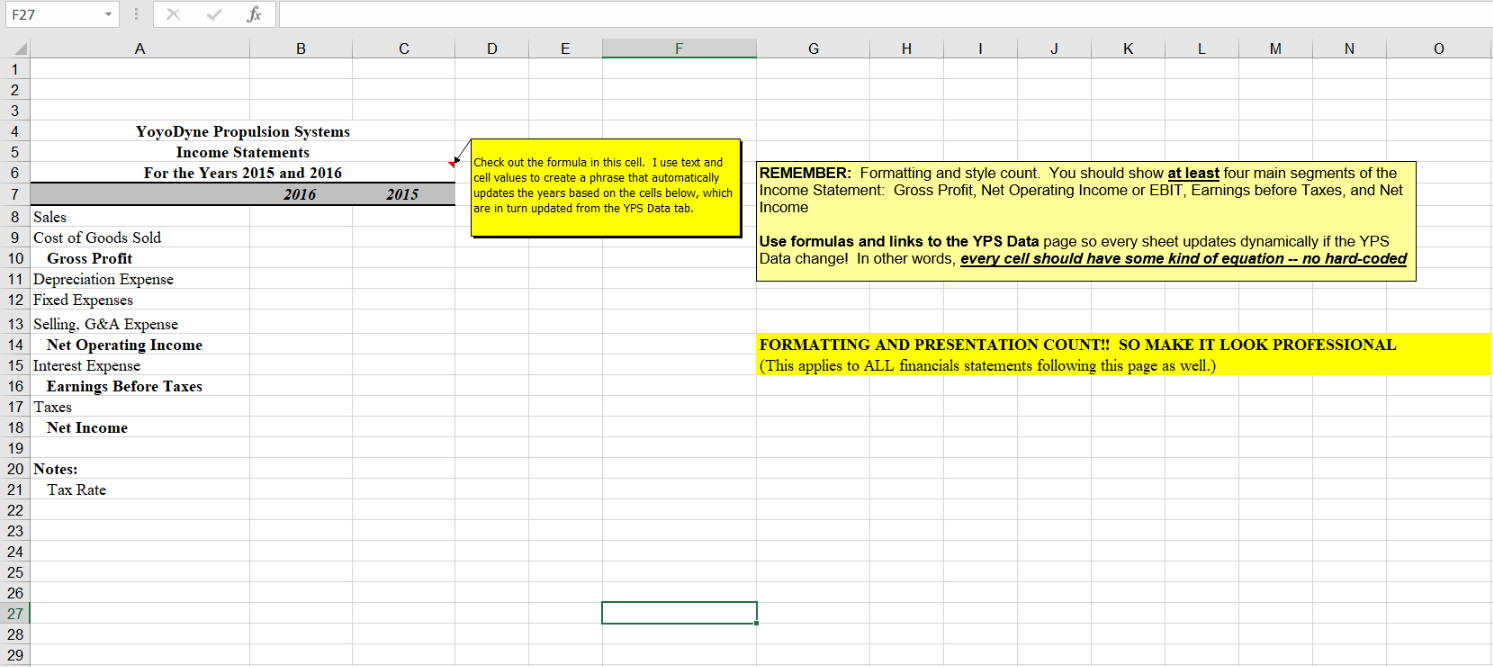Select column E header
The image size is (1493, 667).
coord(565,48)
